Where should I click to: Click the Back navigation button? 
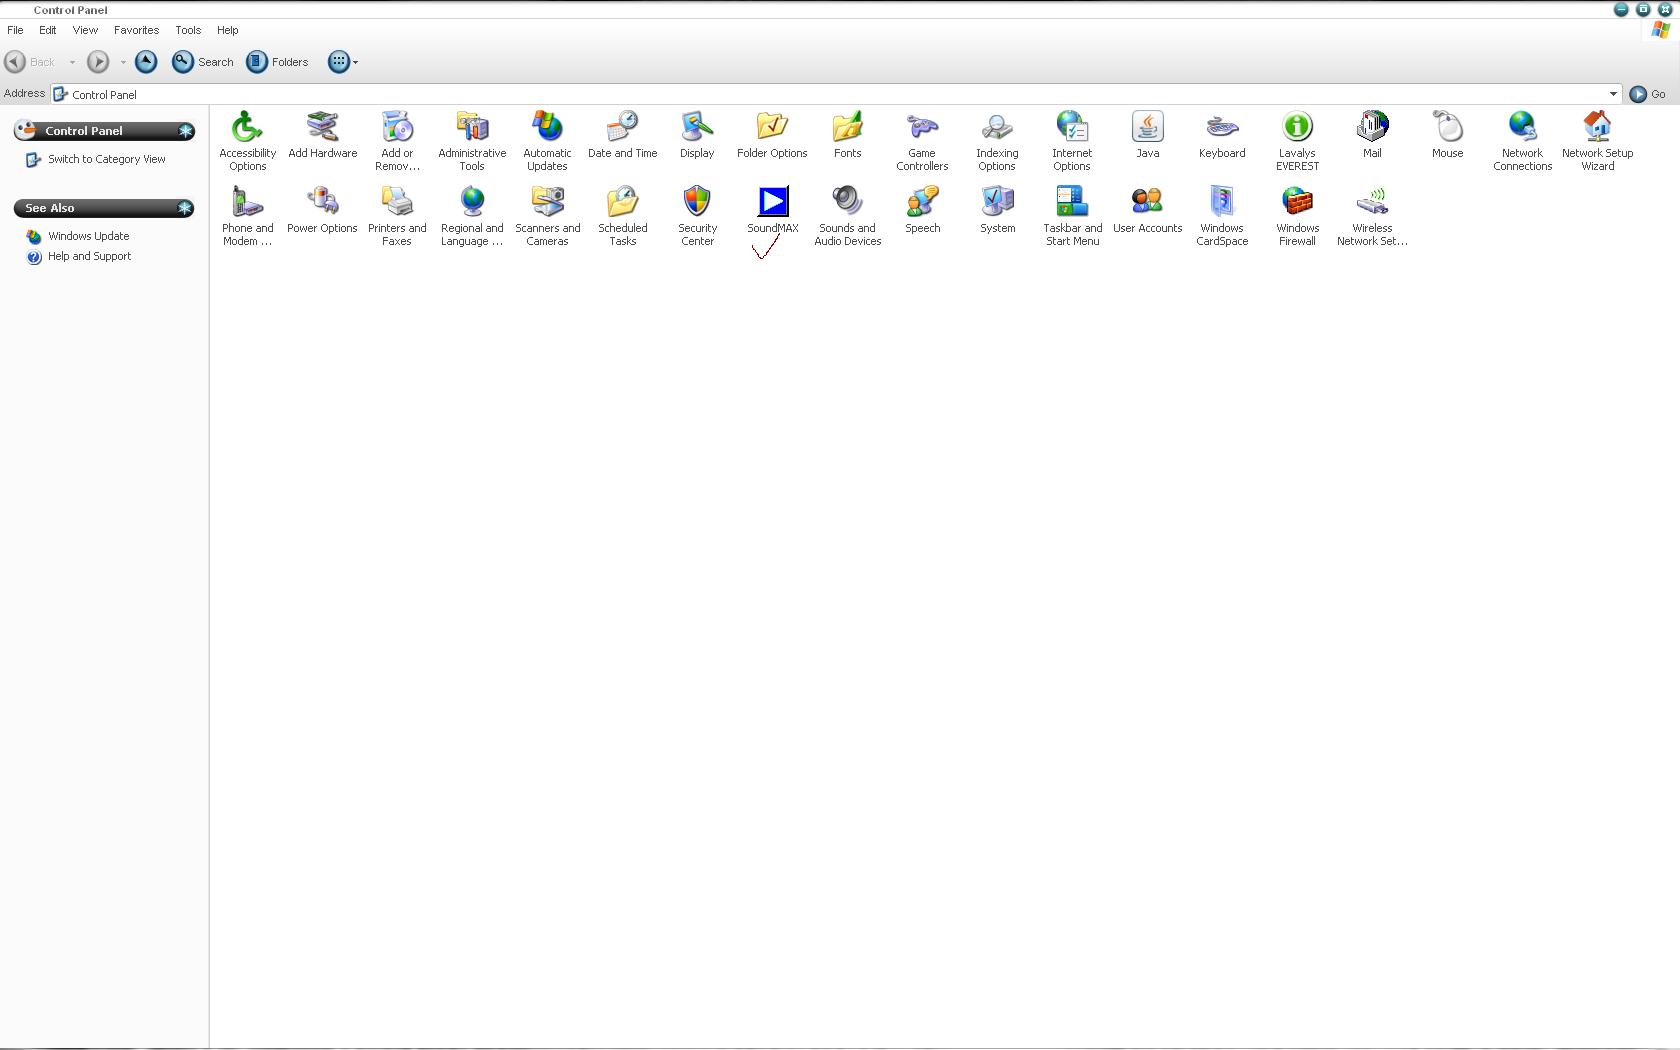click(x=30, y=62)
